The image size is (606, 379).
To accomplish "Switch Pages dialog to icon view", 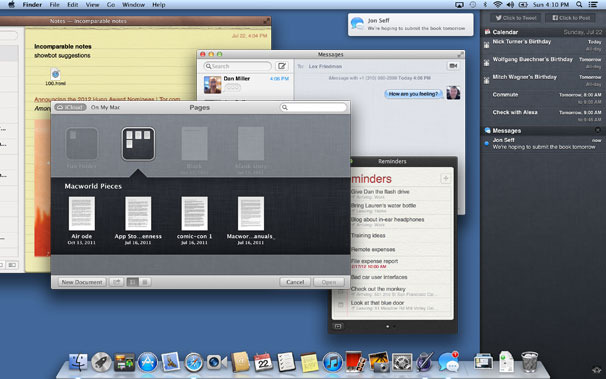I will pos(133,282).
